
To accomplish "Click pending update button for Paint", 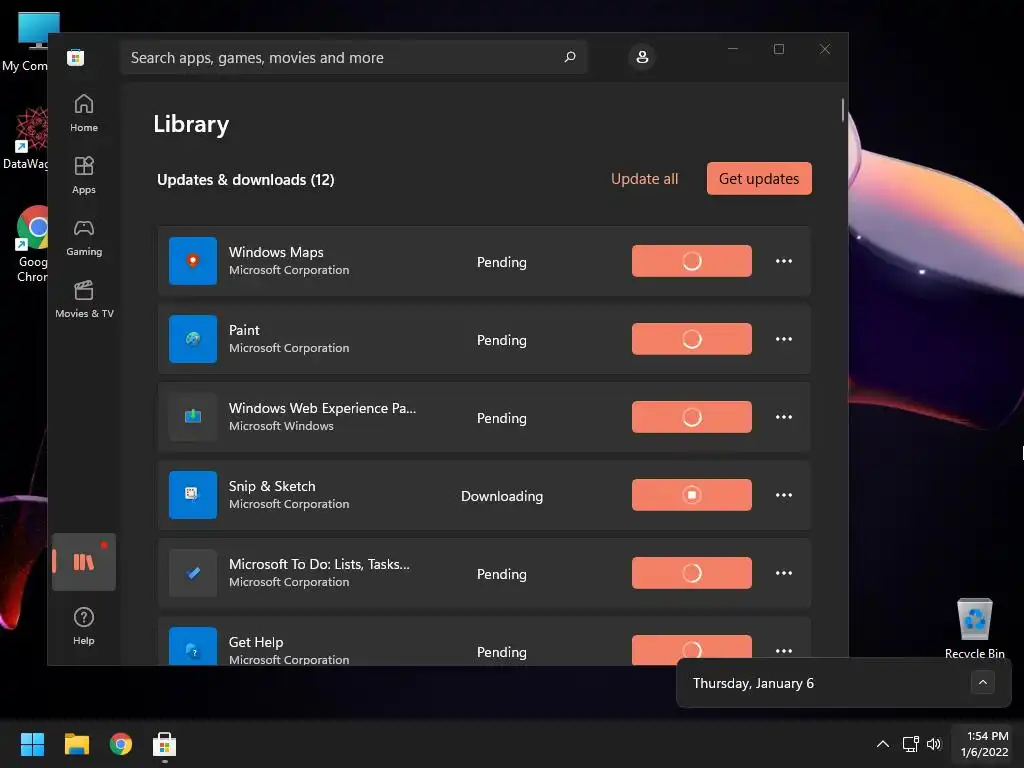I will (692, 339).
